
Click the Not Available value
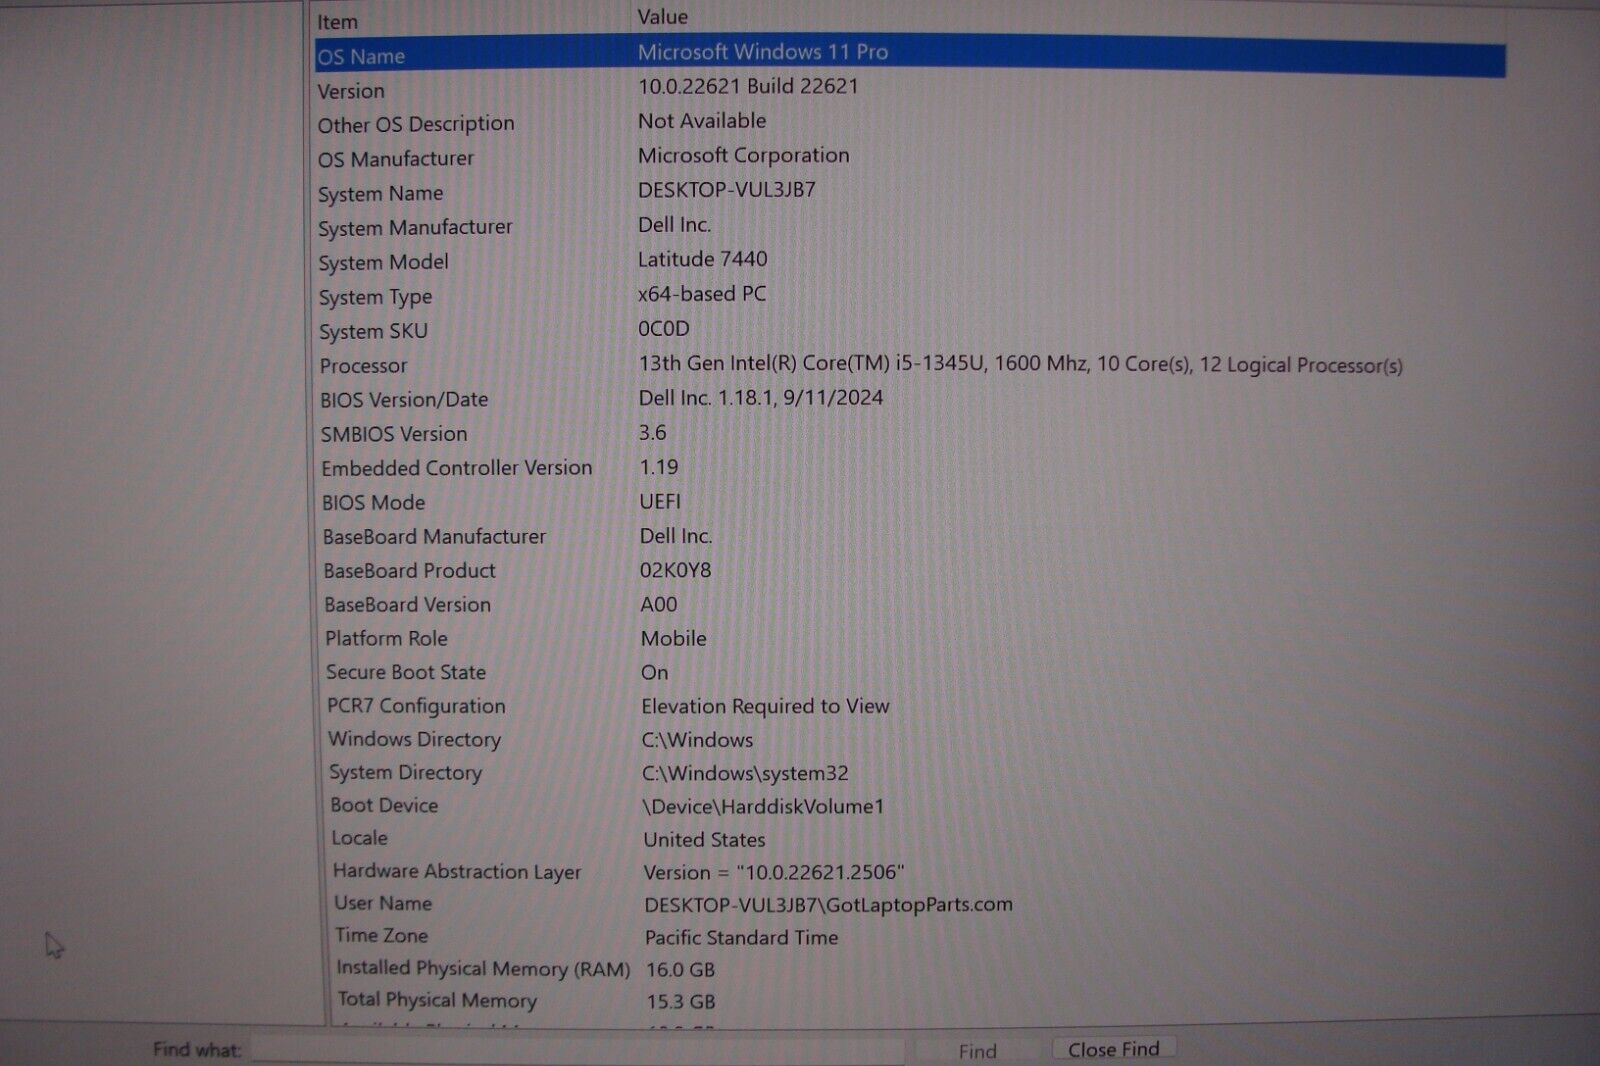coord(702,121)
